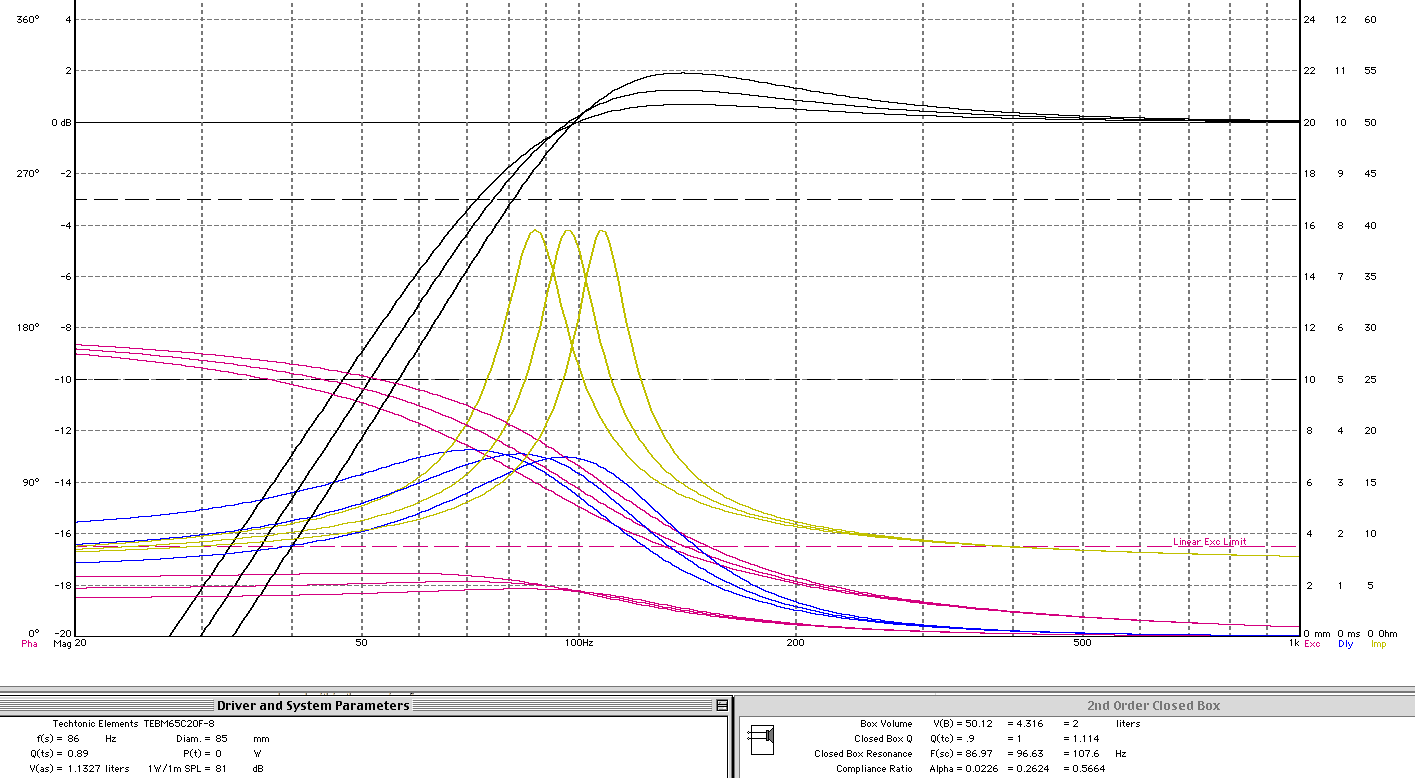Screen dimensions: 1415x778
Task: Click the 90° phase axis label
Action: coord(30,482)
